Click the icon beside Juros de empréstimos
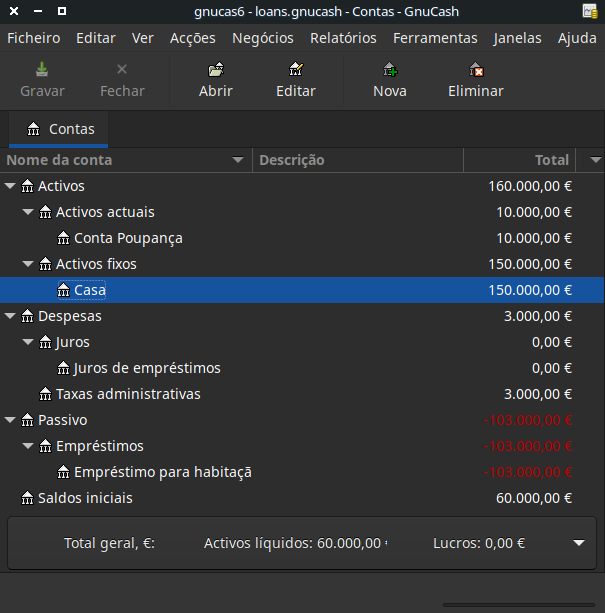The image size is (605, 613). 63,368
